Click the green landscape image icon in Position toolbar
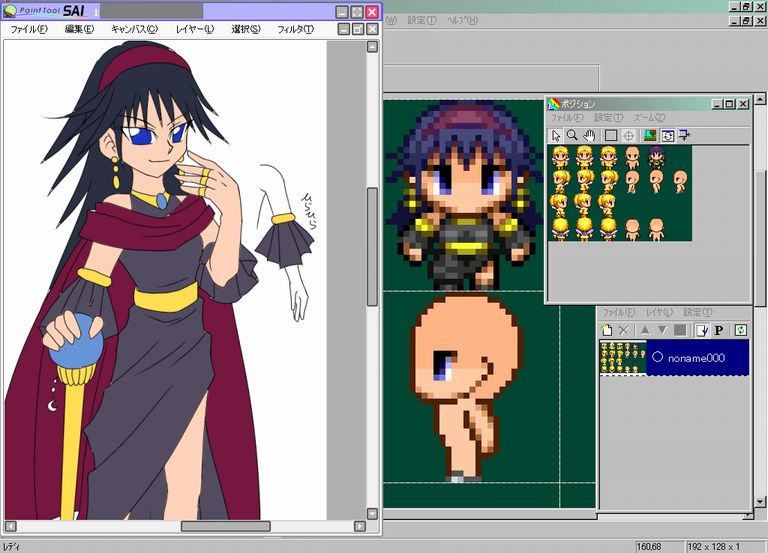Viewport: 768px width, 553px height. click(x=650, y=136)
